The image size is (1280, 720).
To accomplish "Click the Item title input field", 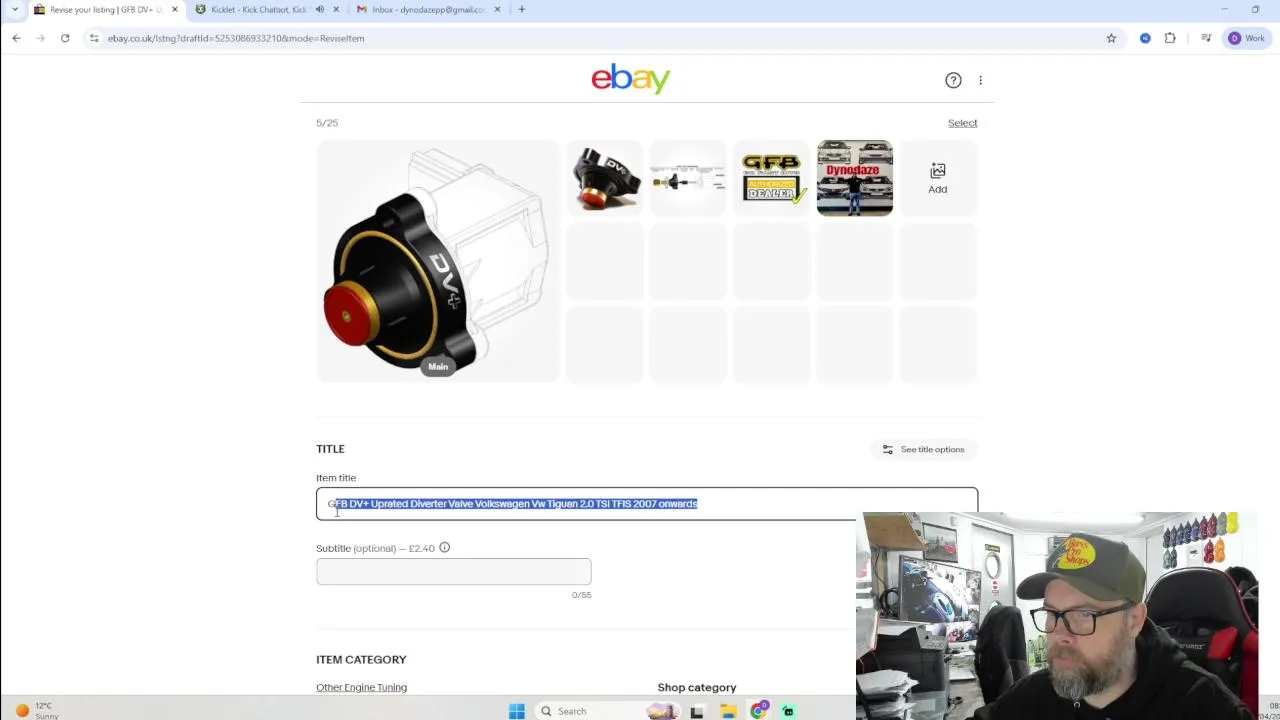I will click(647, 504).
